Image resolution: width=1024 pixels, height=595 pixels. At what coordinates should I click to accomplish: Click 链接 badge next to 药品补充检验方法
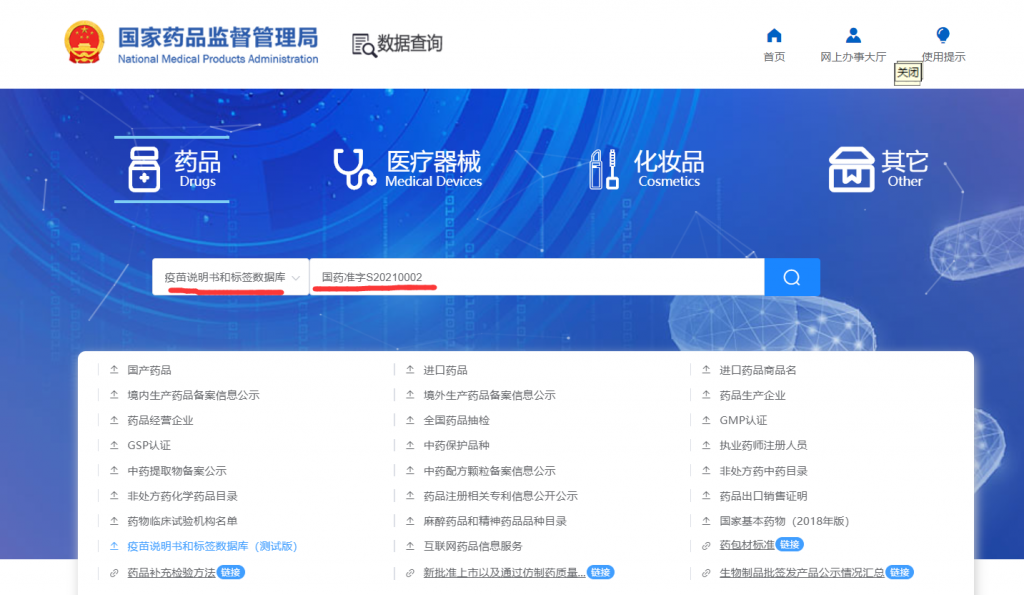point(231,572)
